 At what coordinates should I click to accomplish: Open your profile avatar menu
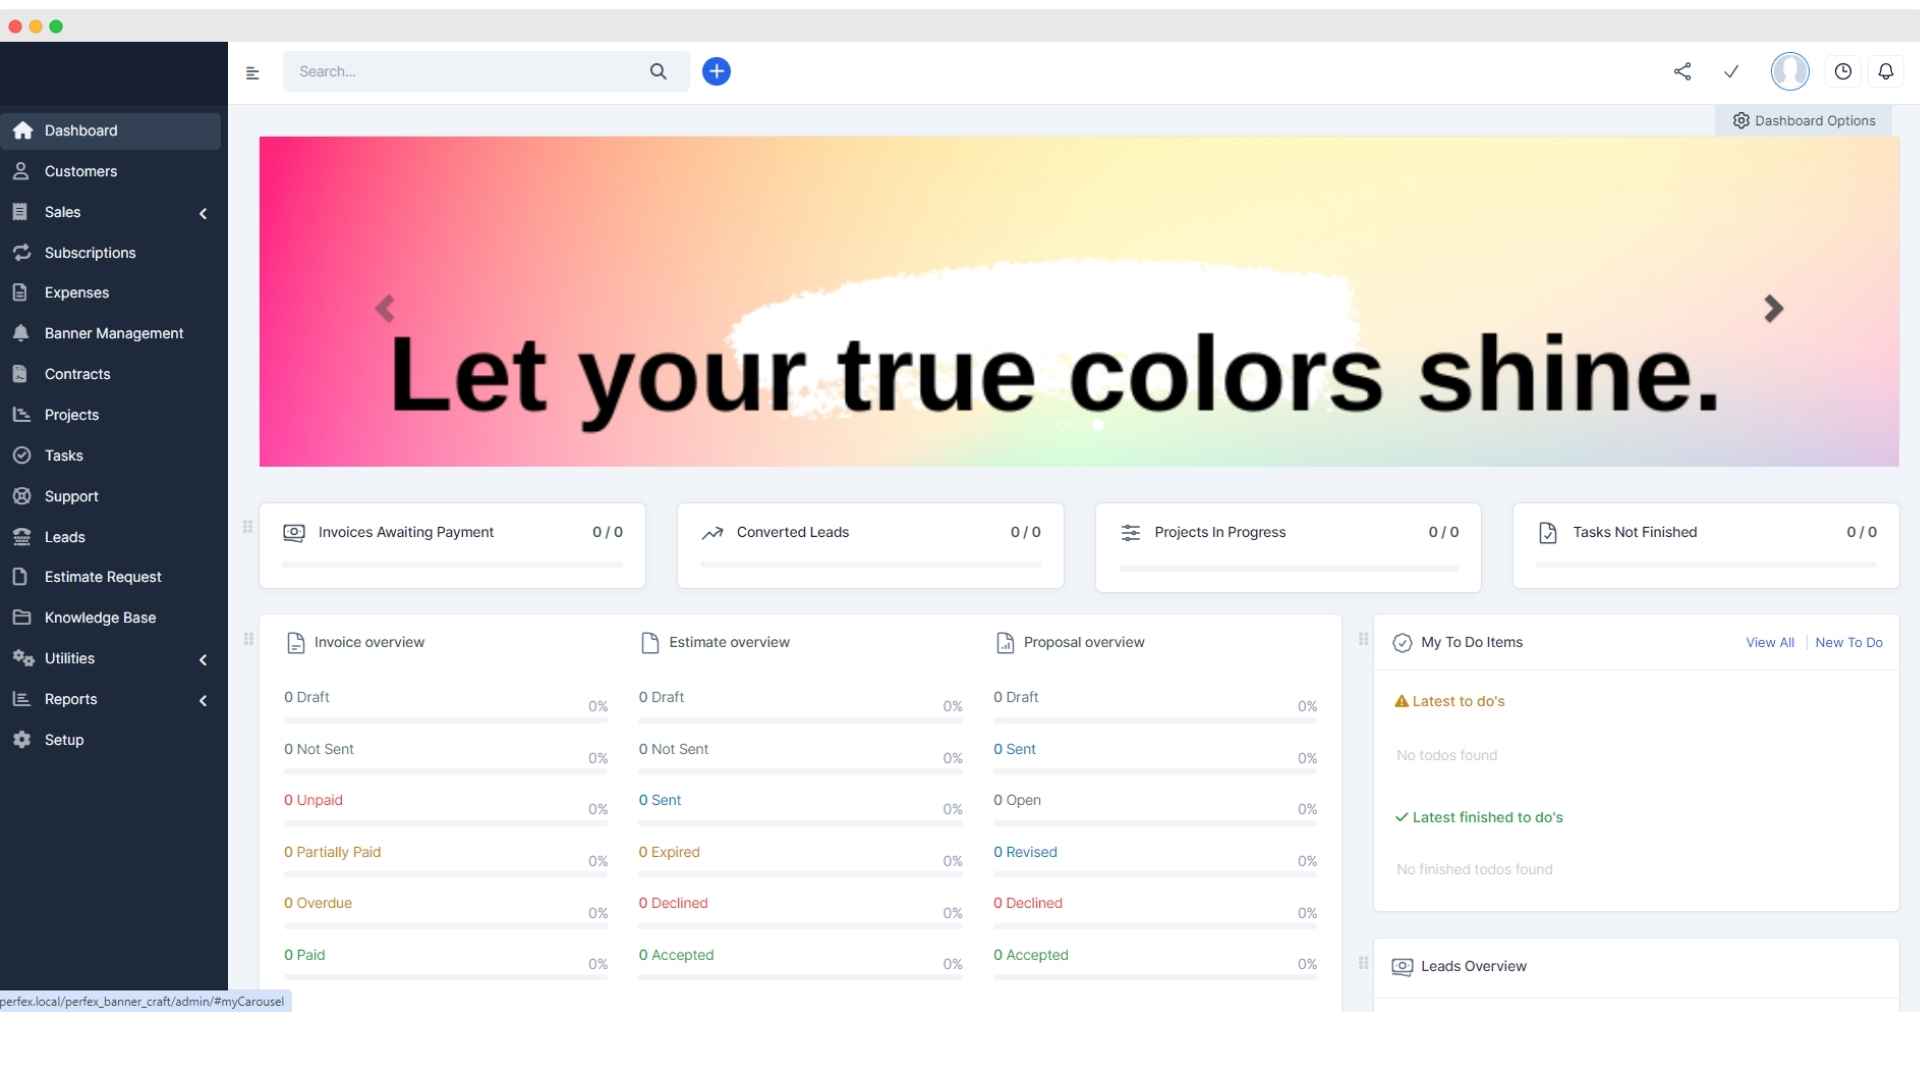click(x=1788, y=71)
